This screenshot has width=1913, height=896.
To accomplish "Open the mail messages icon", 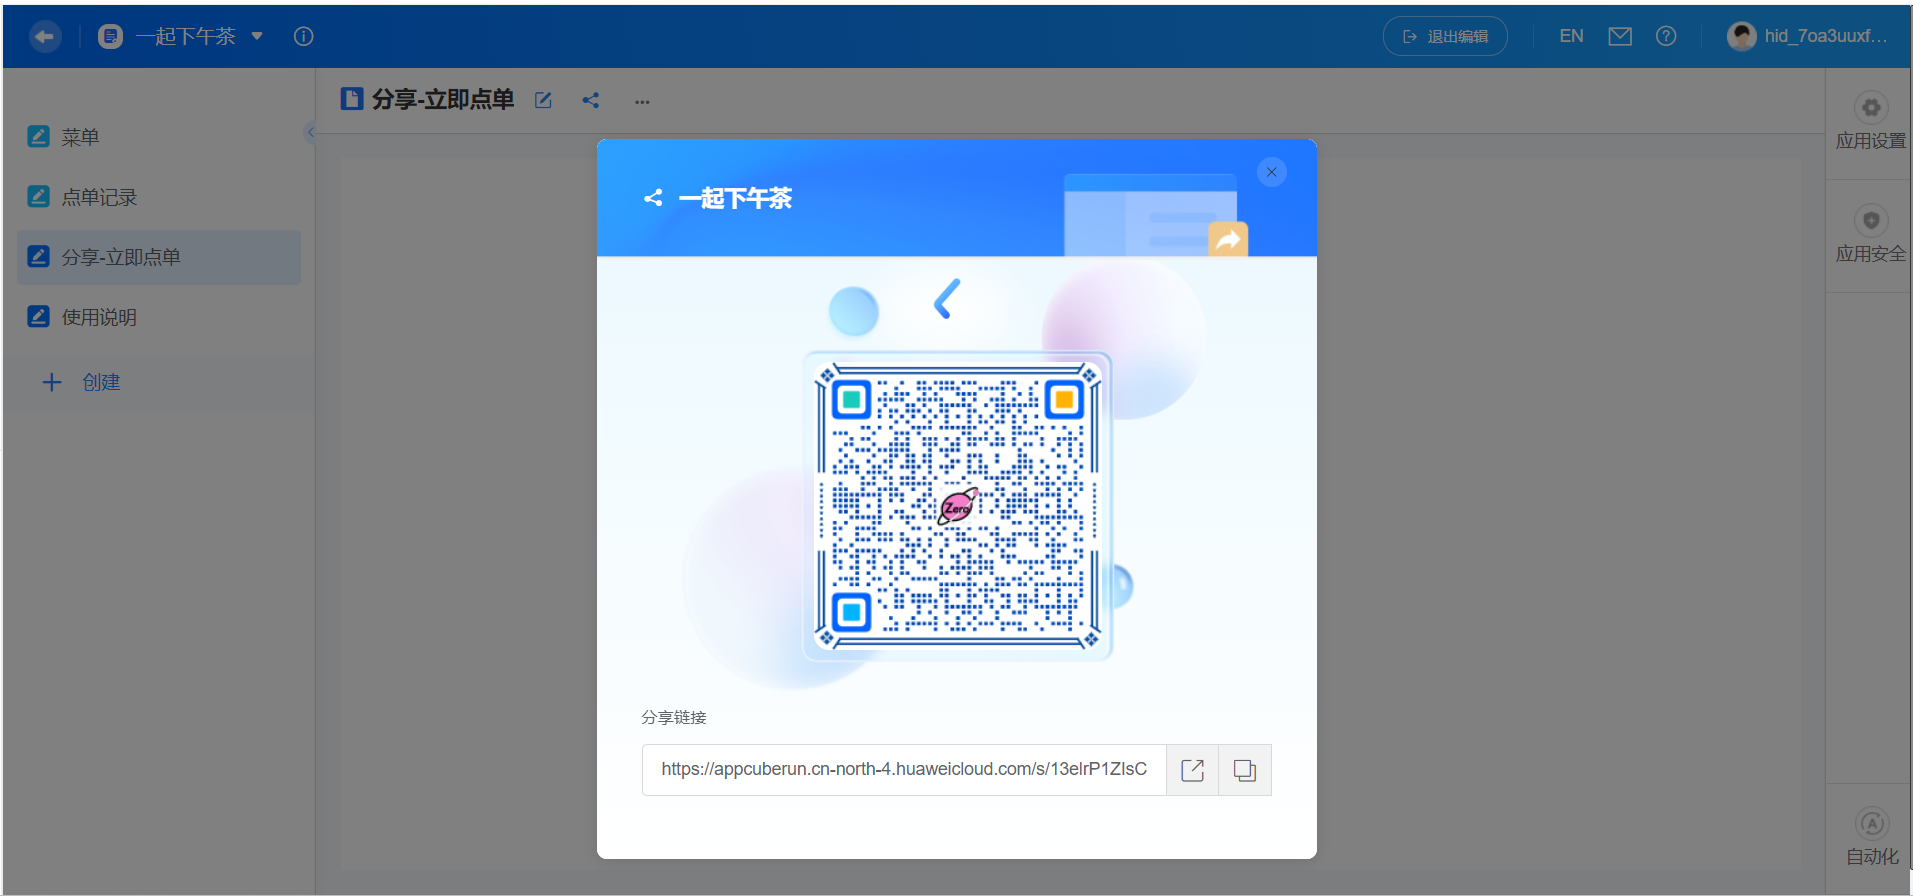I will click(1620, 36).
